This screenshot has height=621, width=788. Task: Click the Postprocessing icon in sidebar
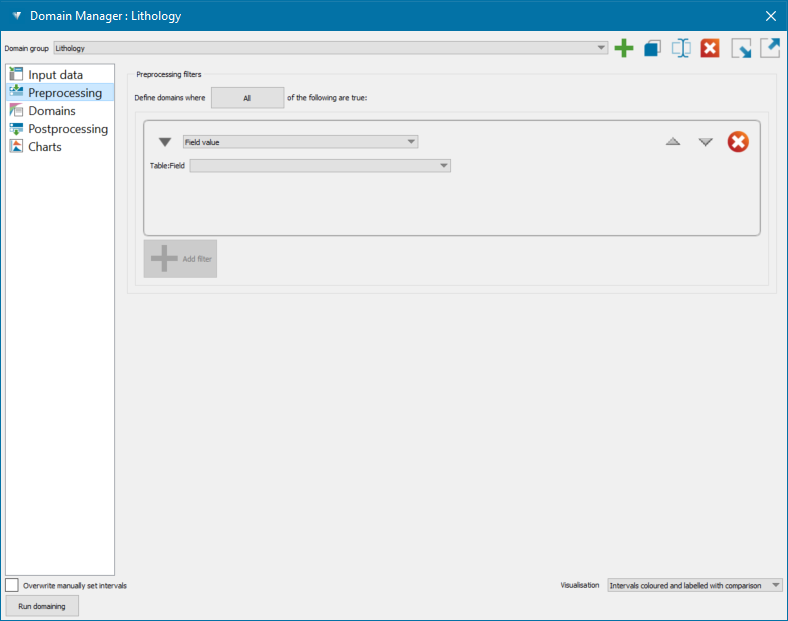point(16,128)
